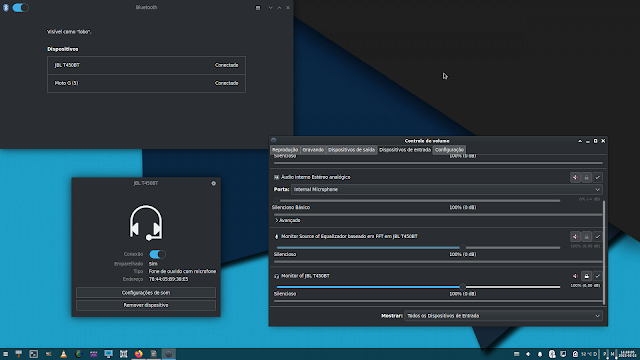Click Configurações de som button

[x=146, y=293]
